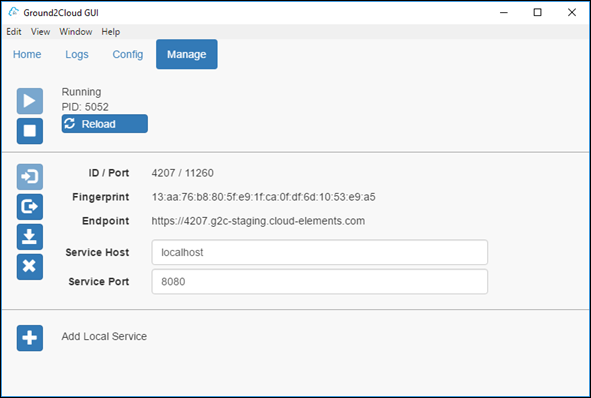The height and width of the screenshot is (398, 591).
Task: Click the logout arrow icon beside Fingerprint
Action: coord(30,207)
